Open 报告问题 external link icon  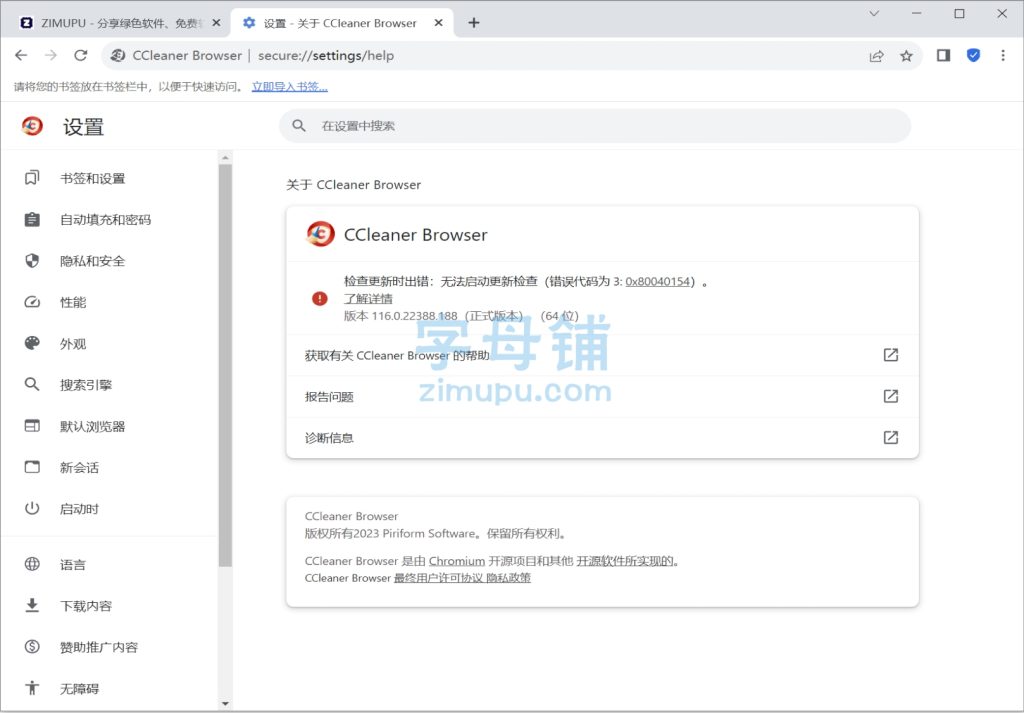tap(891, 396)
